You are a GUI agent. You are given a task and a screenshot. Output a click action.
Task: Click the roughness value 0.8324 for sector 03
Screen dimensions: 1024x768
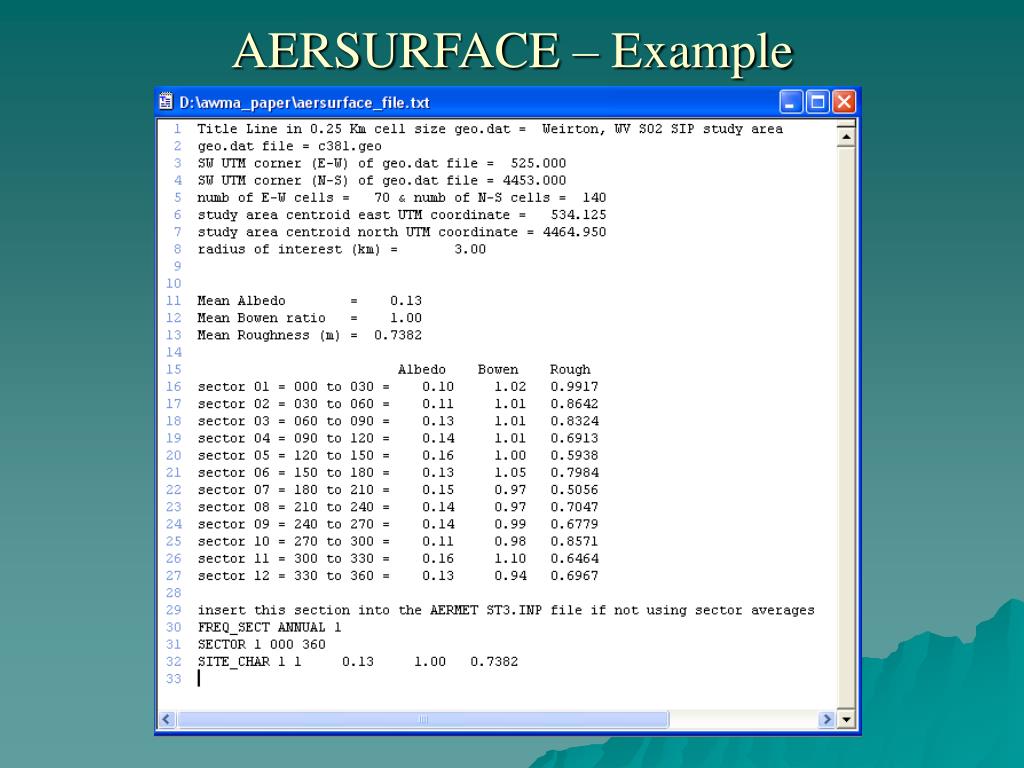[x=574, y=421]
